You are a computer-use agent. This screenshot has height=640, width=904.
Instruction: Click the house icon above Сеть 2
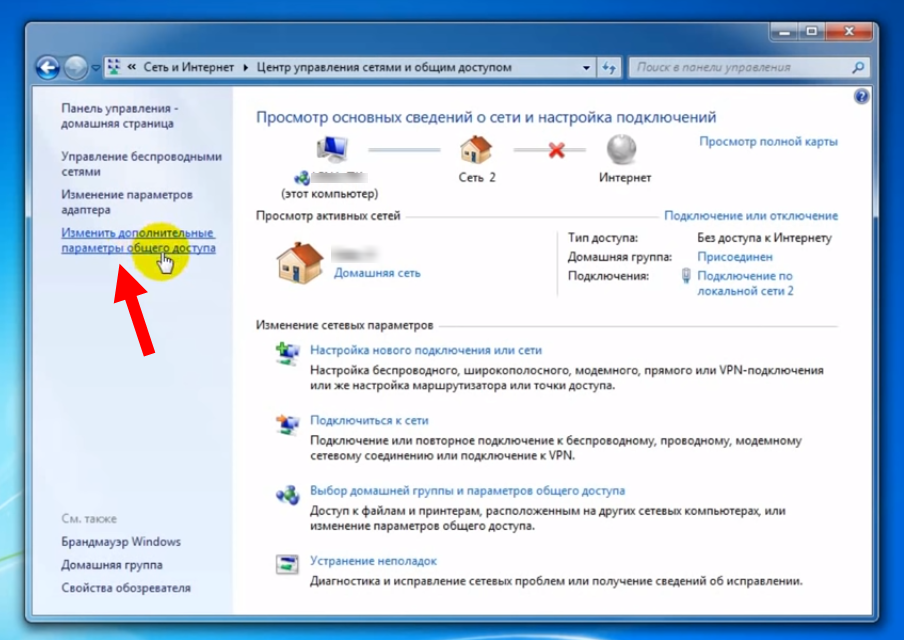coord(476,150)
